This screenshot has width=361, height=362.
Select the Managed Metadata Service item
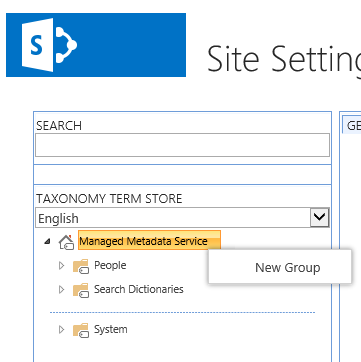pyautogui.click(x=149, y=240)
